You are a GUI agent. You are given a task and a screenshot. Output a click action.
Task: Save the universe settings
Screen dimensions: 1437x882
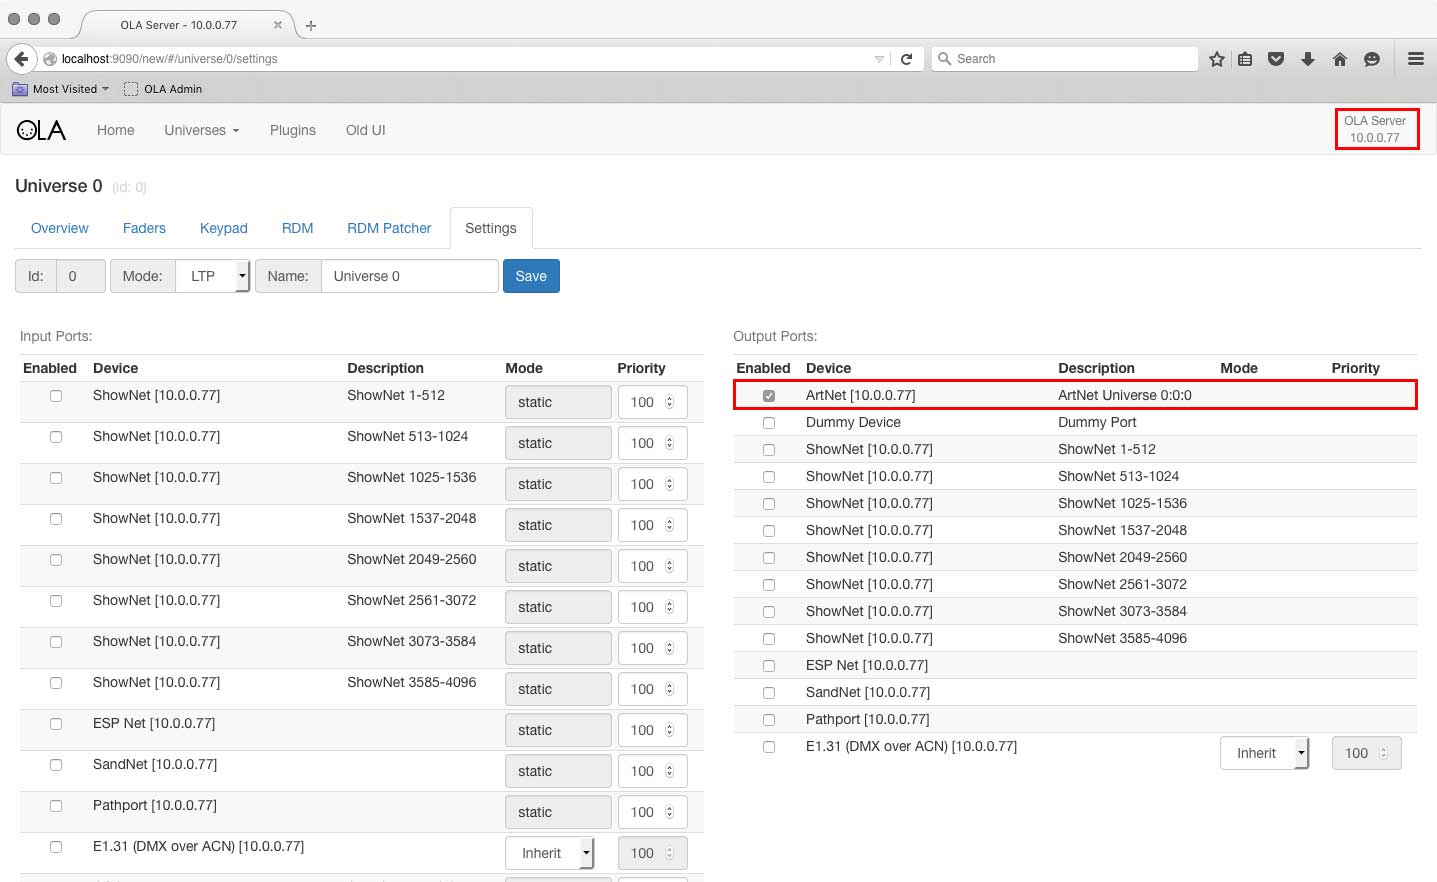[531, 276]
